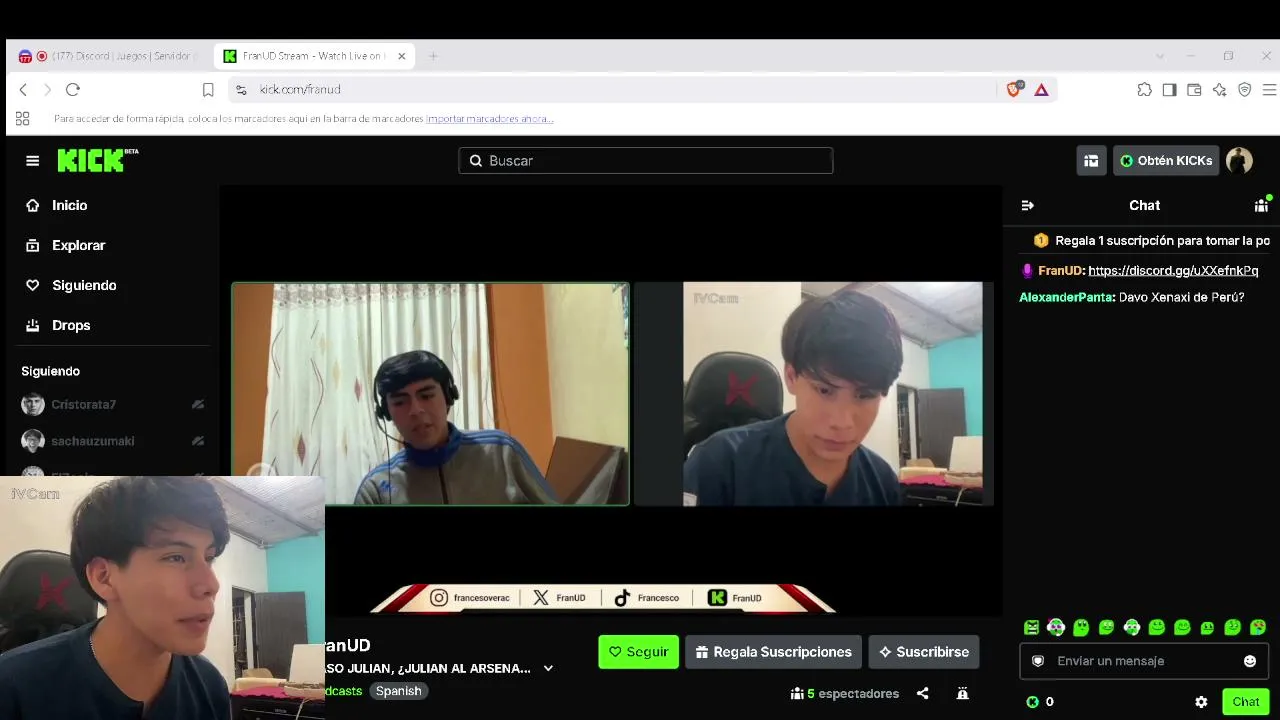Viewport: 1280px width, 720px height.
Task: Click the left webcam feed in stream
Action: click(430, 394)
